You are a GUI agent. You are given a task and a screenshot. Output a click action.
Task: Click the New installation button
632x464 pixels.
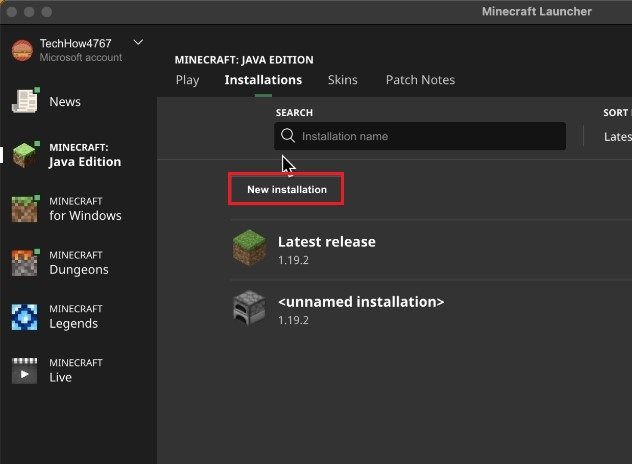[287, 189]
